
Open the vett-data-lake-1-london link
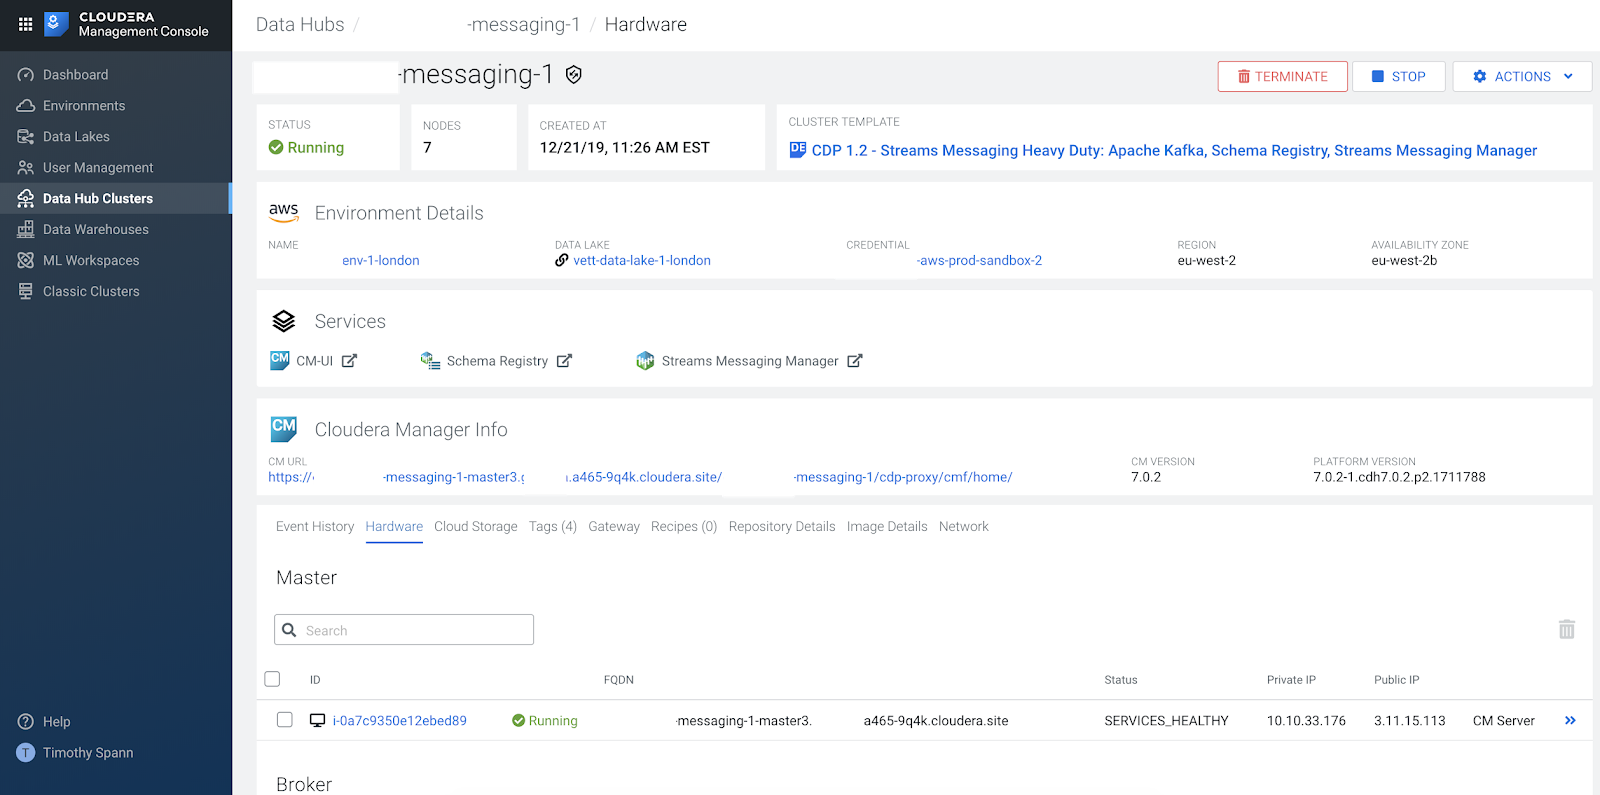[x=642, y=261]
